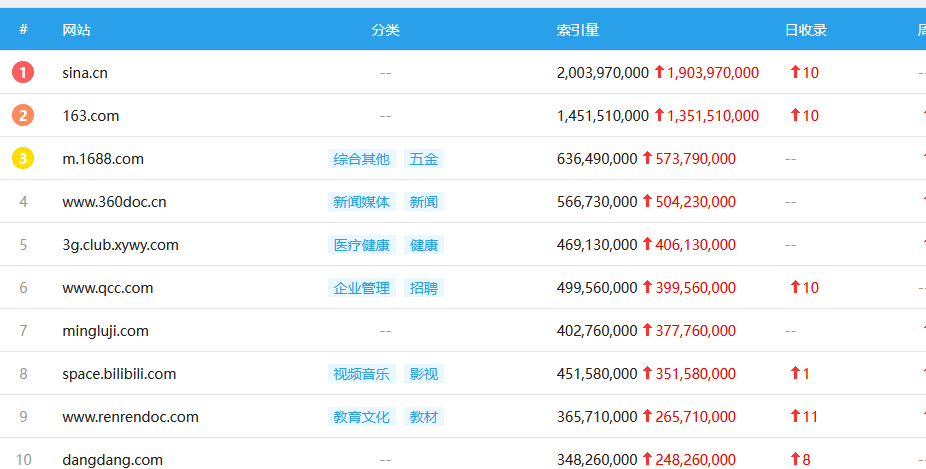This screenshot has height=469, width=926.
Task: Click up arrow in www.qcc.com daily column
Action: tap(795, 287)
